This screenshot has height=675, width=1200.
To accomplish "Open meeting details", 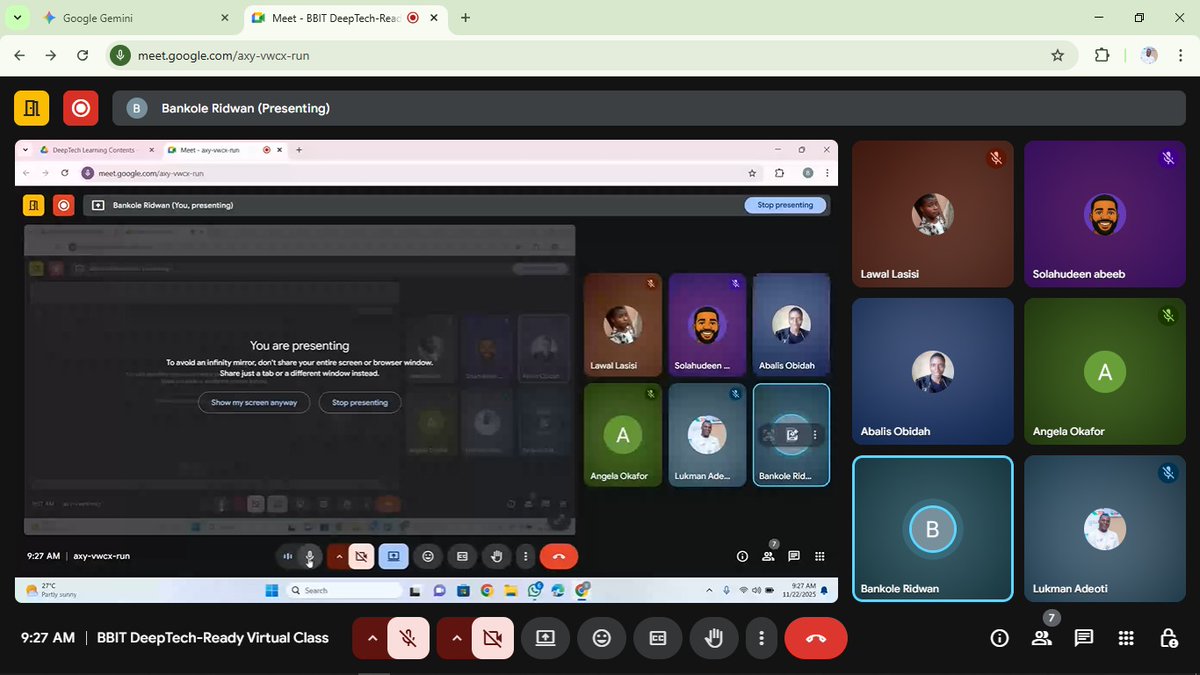I will 999,637.
